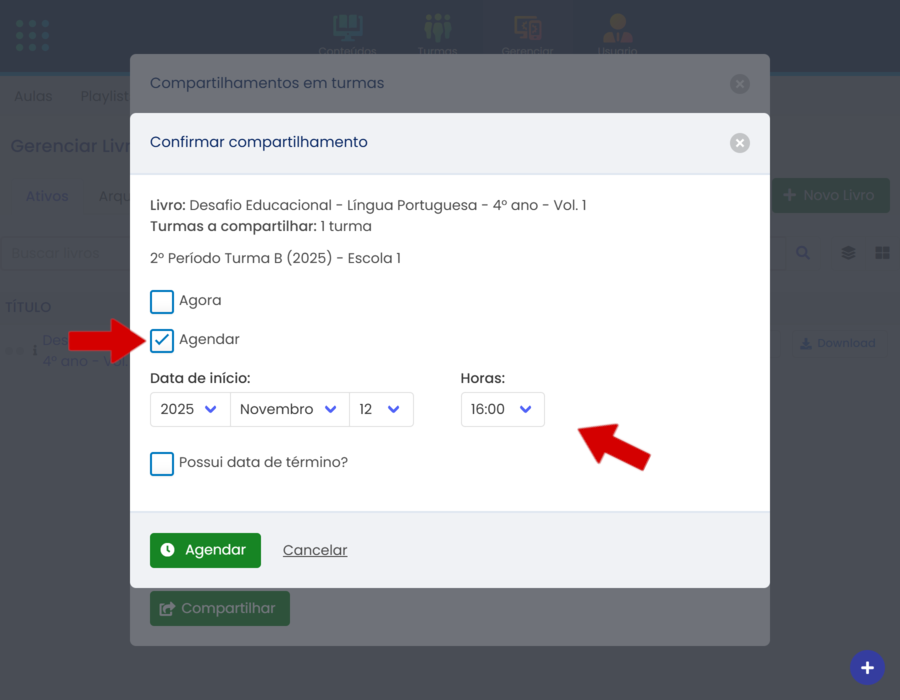
Task: Click the search magnifier icon
Action: click(803, 253)
